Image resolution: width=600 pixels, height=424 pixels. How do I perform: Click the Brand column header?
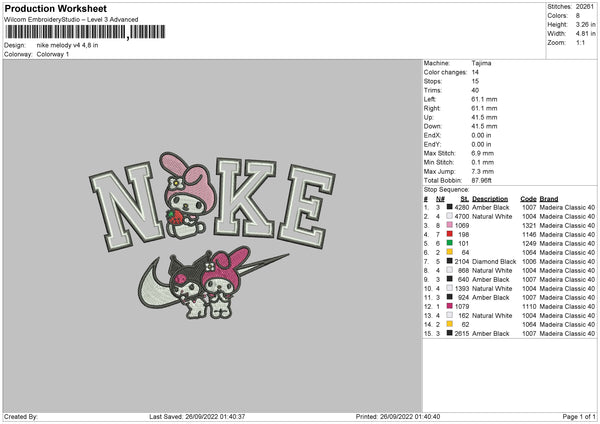[x=549, y=199]
